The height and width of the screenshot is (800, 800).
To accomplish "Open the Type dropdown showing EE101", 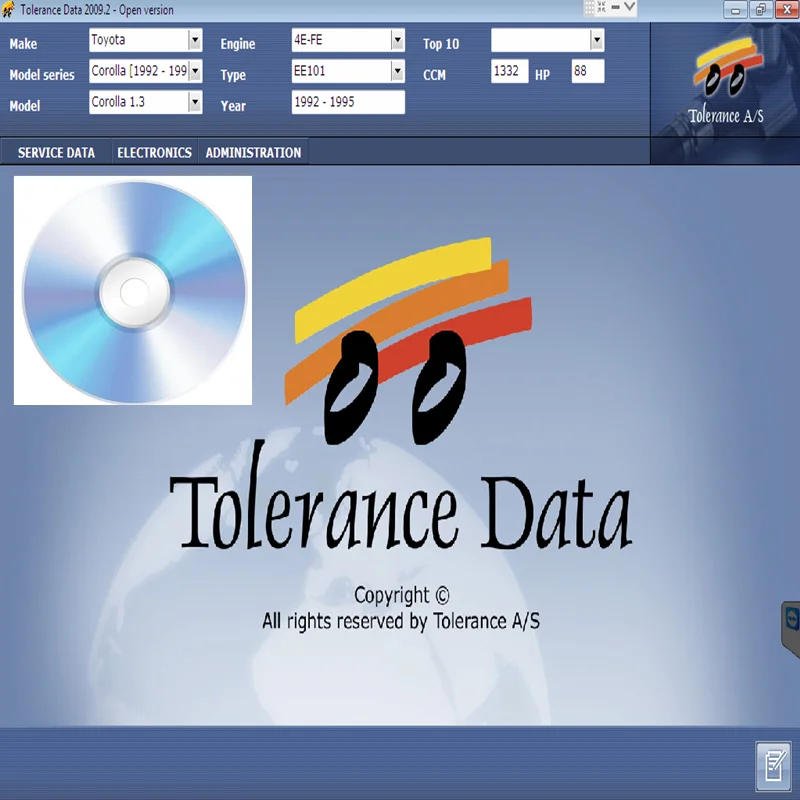I will tap(348, 71).
